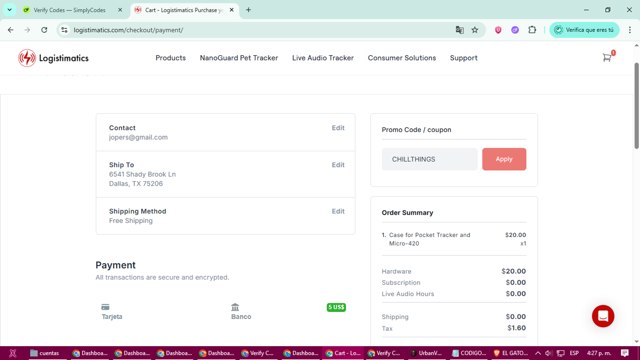
Task: Show hidden system tray icons
Action: coord(538,353)
